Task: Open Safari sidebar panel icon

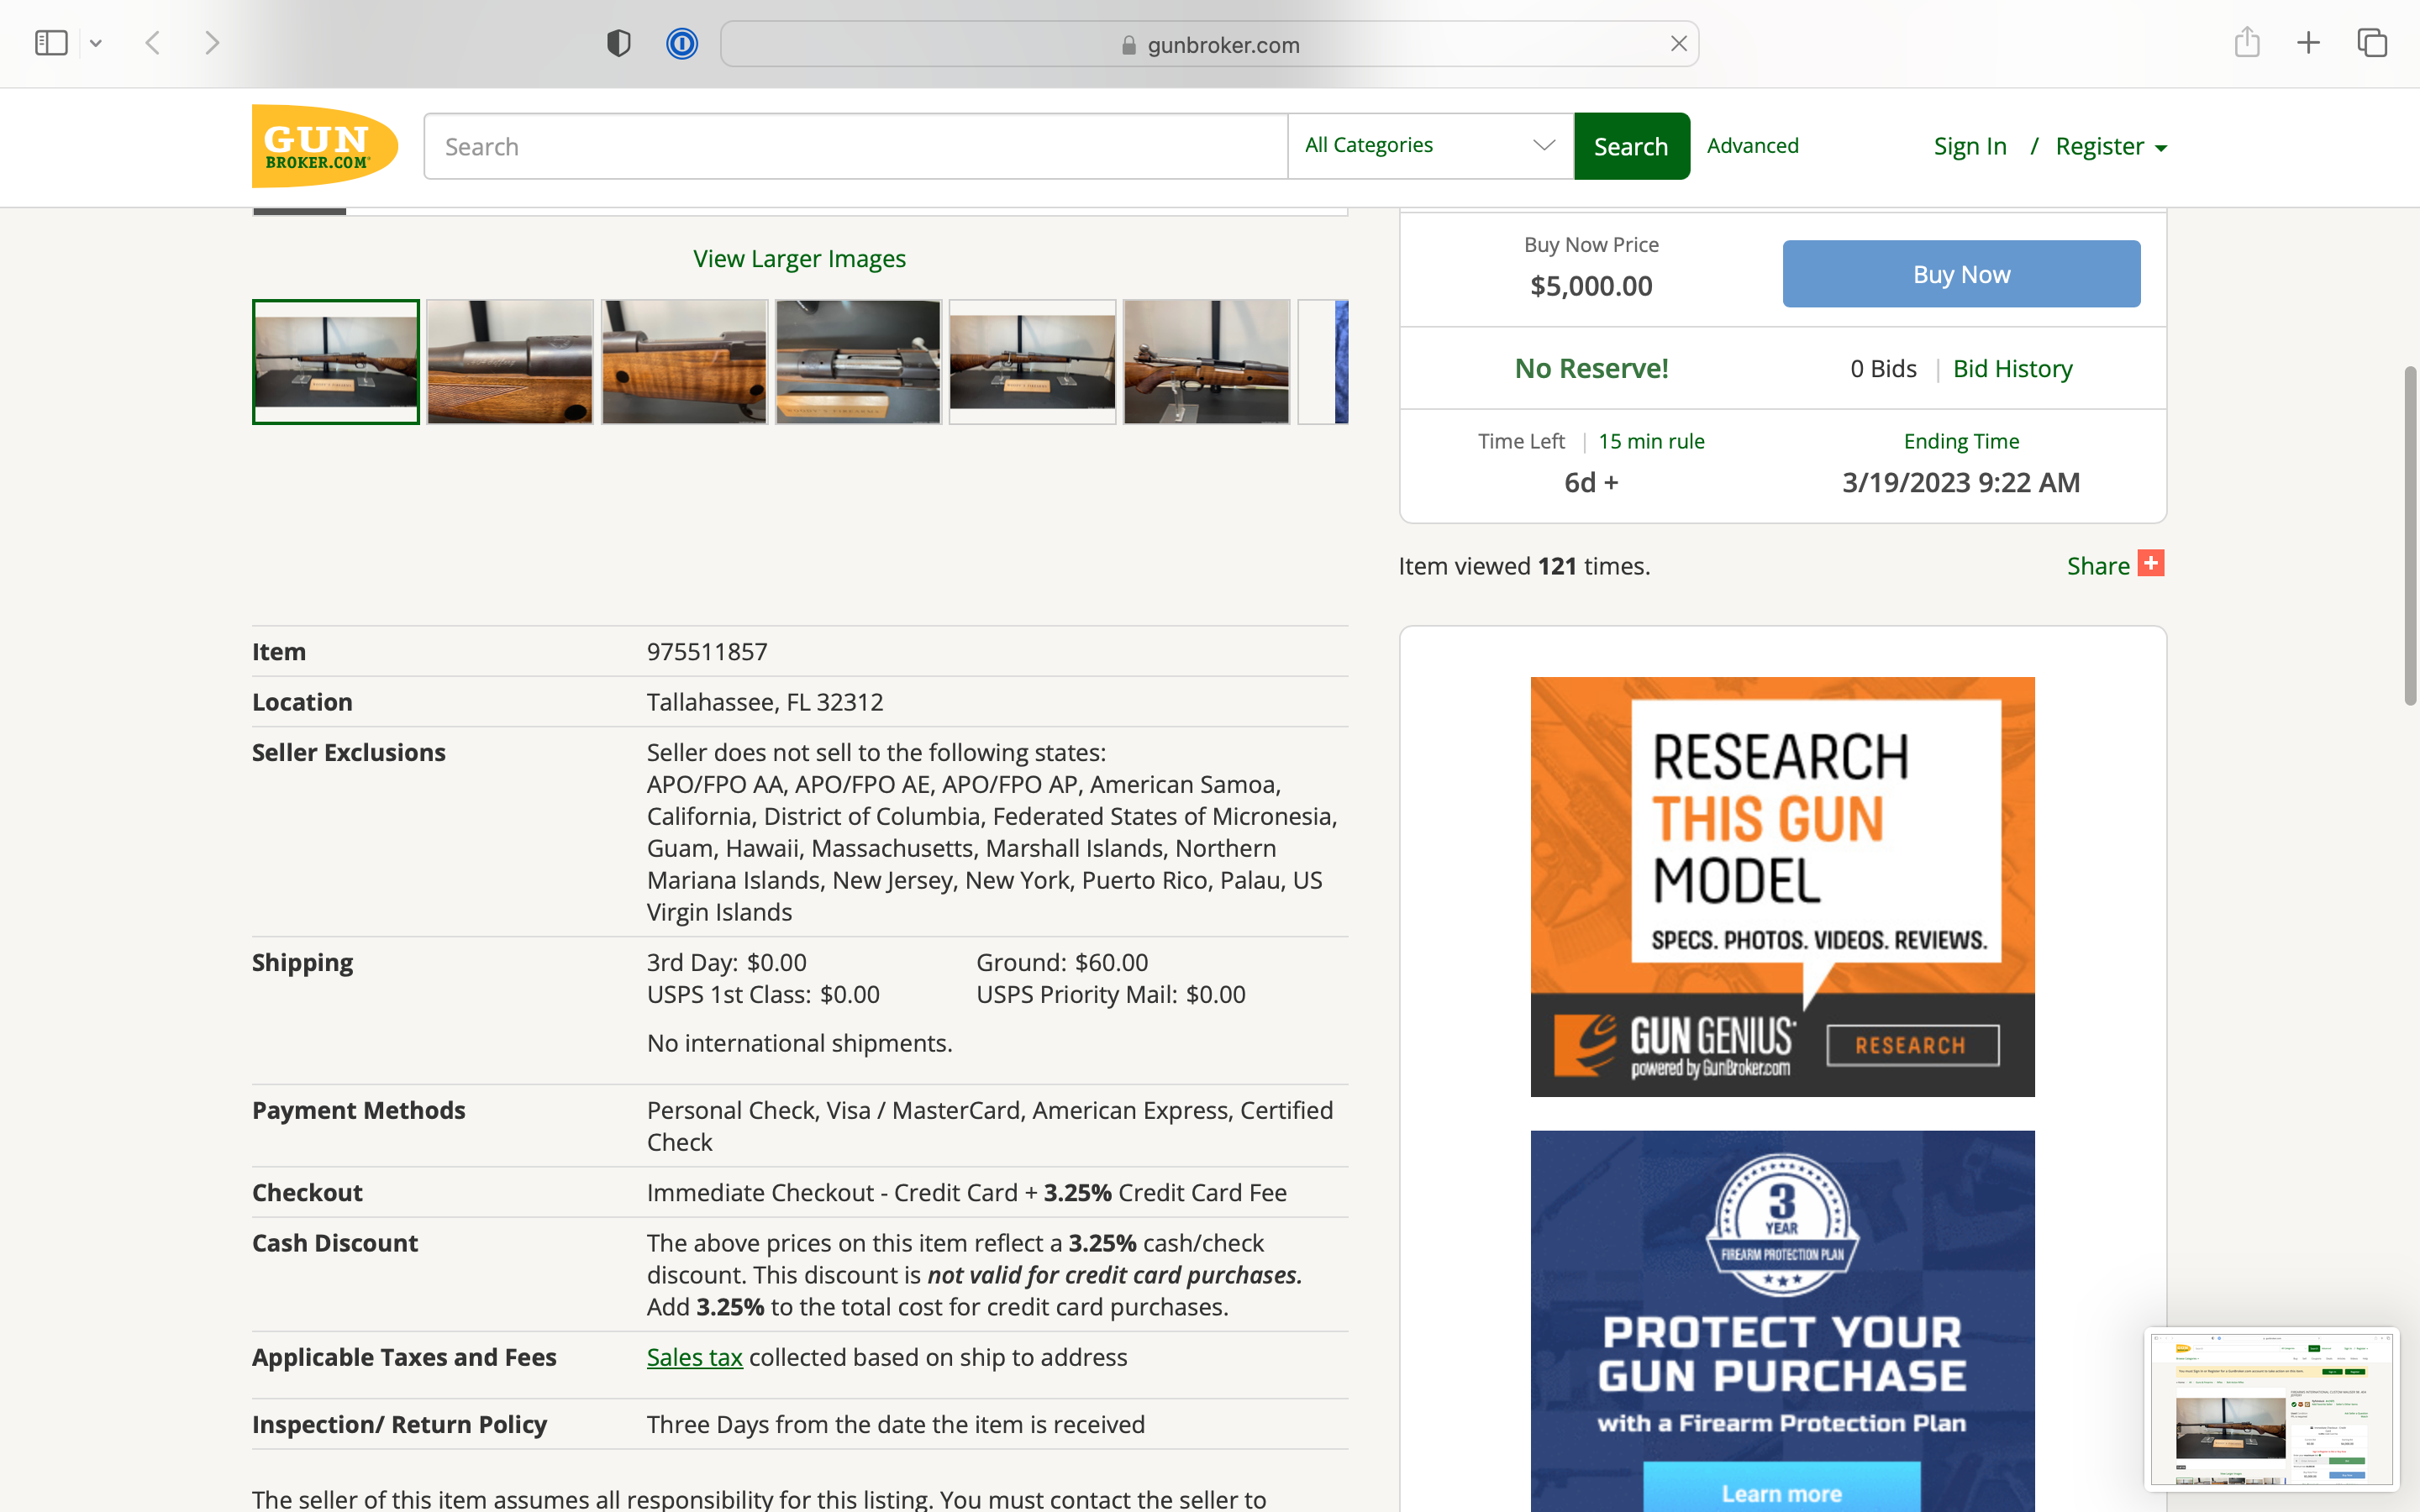Action: (x=51, y=43)
